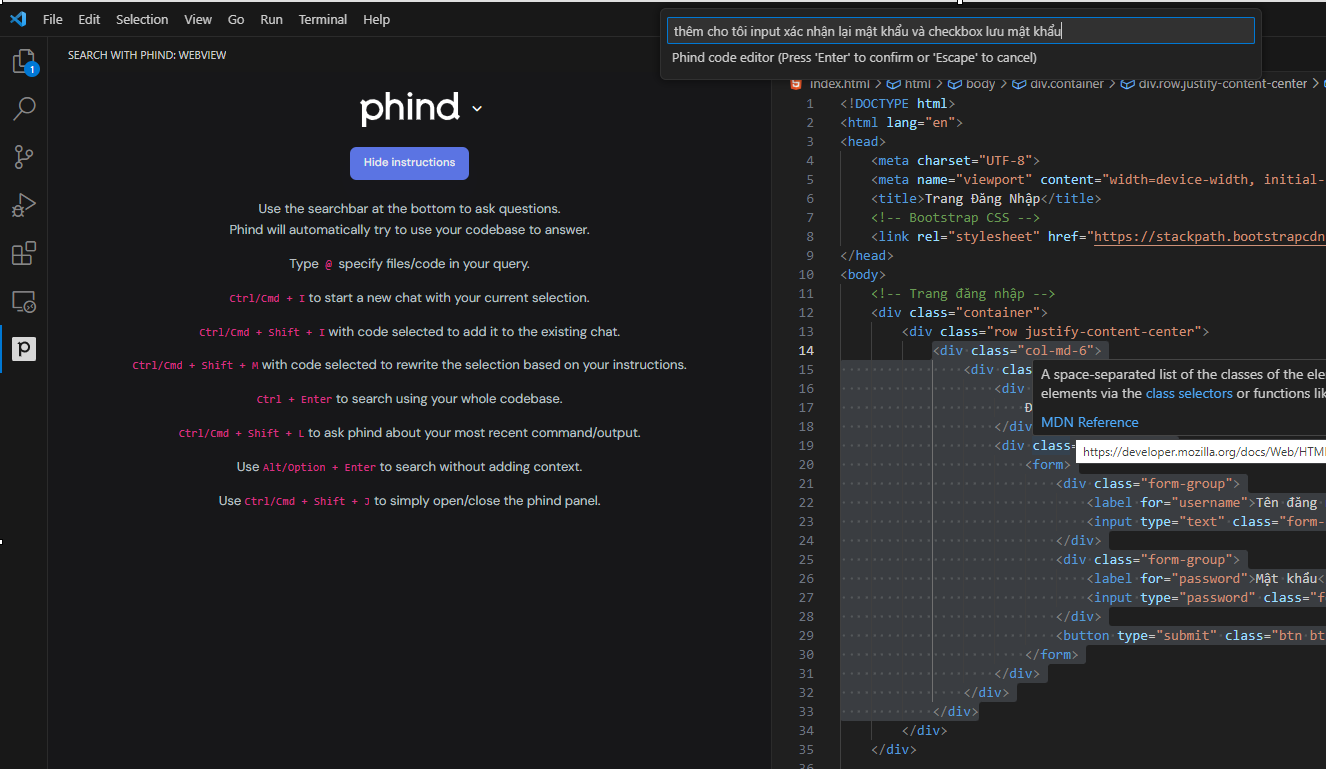Open the Selection menu

pos(142,19)
